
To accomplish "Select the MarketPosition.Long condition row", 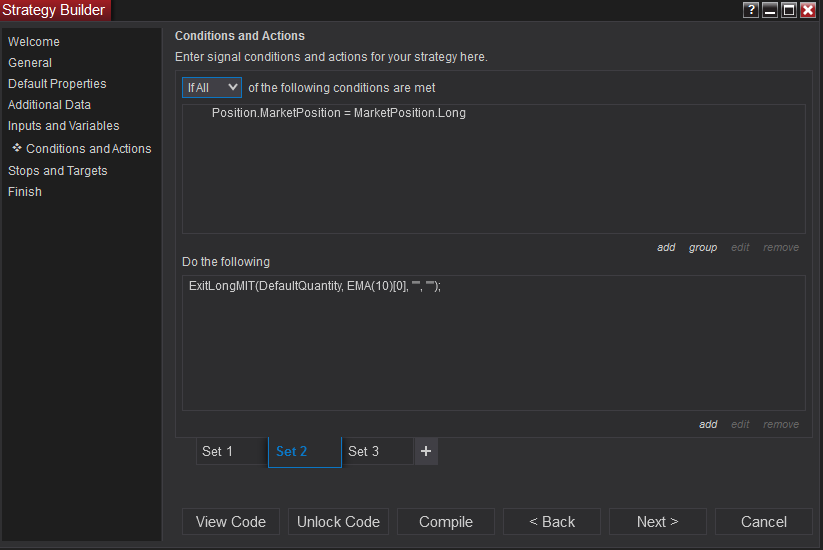I will pyautogui.click(x=338, y=113).
